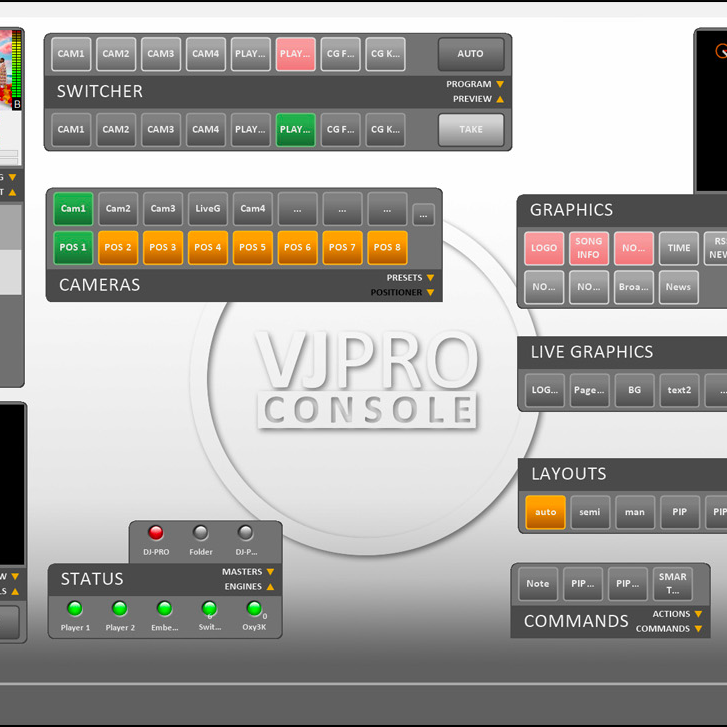
Task: Select the pink PLAY... program source
Action: point(295,54)
